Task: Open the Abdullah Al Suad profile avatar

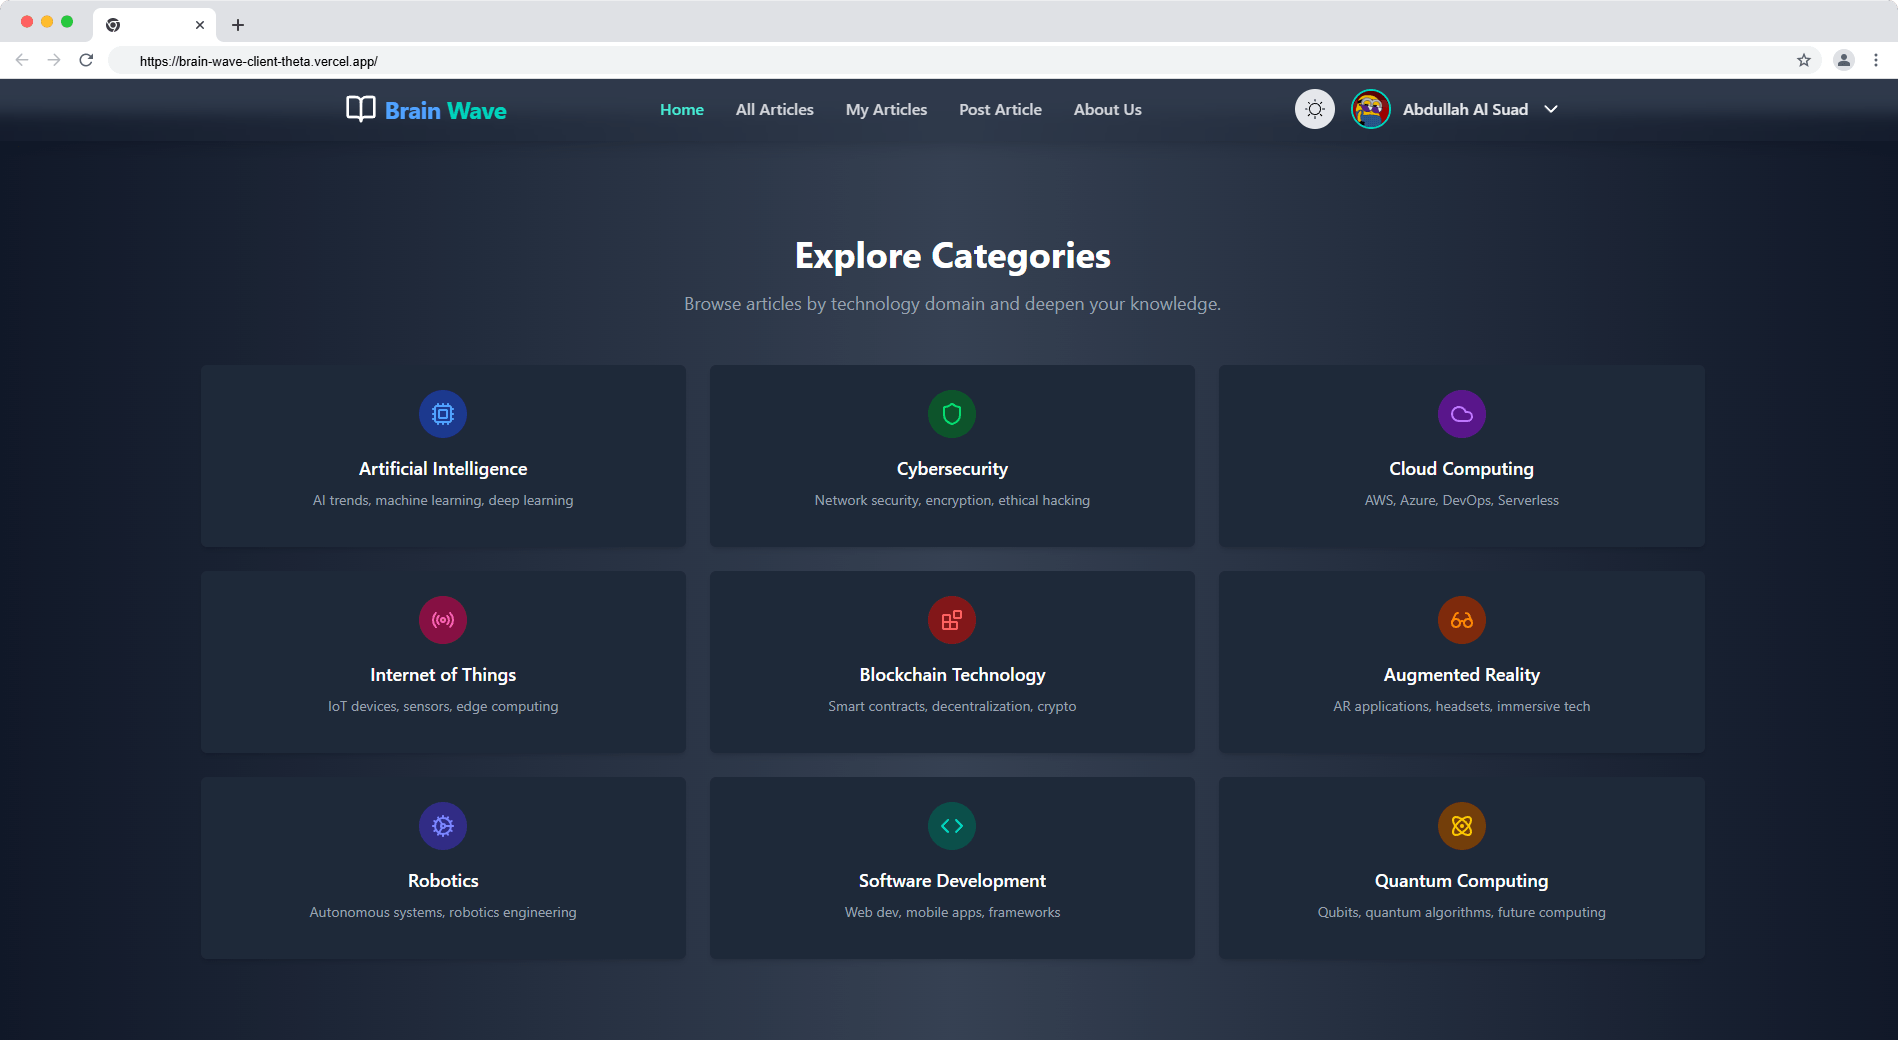Action: [x=1370, y=109]
